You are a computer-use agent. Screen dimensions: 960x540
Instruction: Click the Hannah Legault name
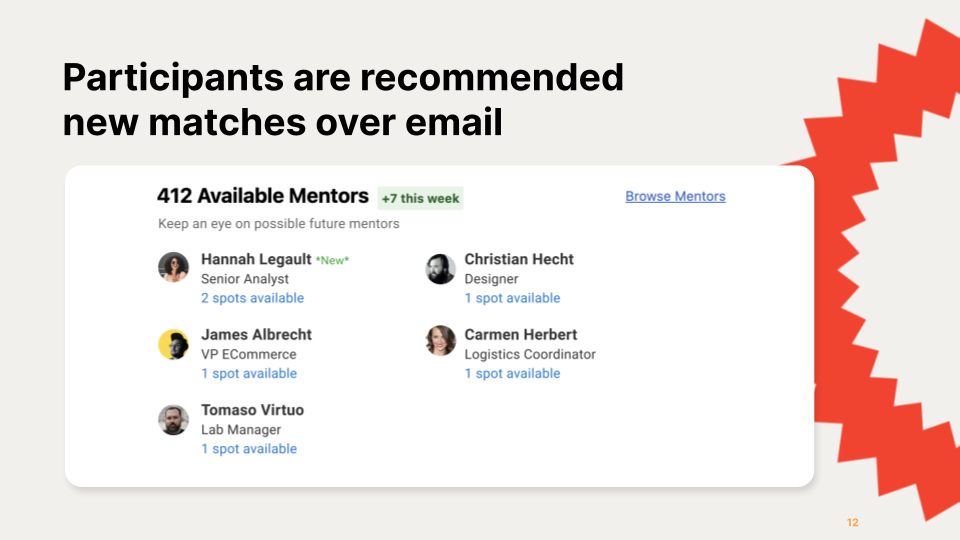pyautogui.click(x=256, y=259)
